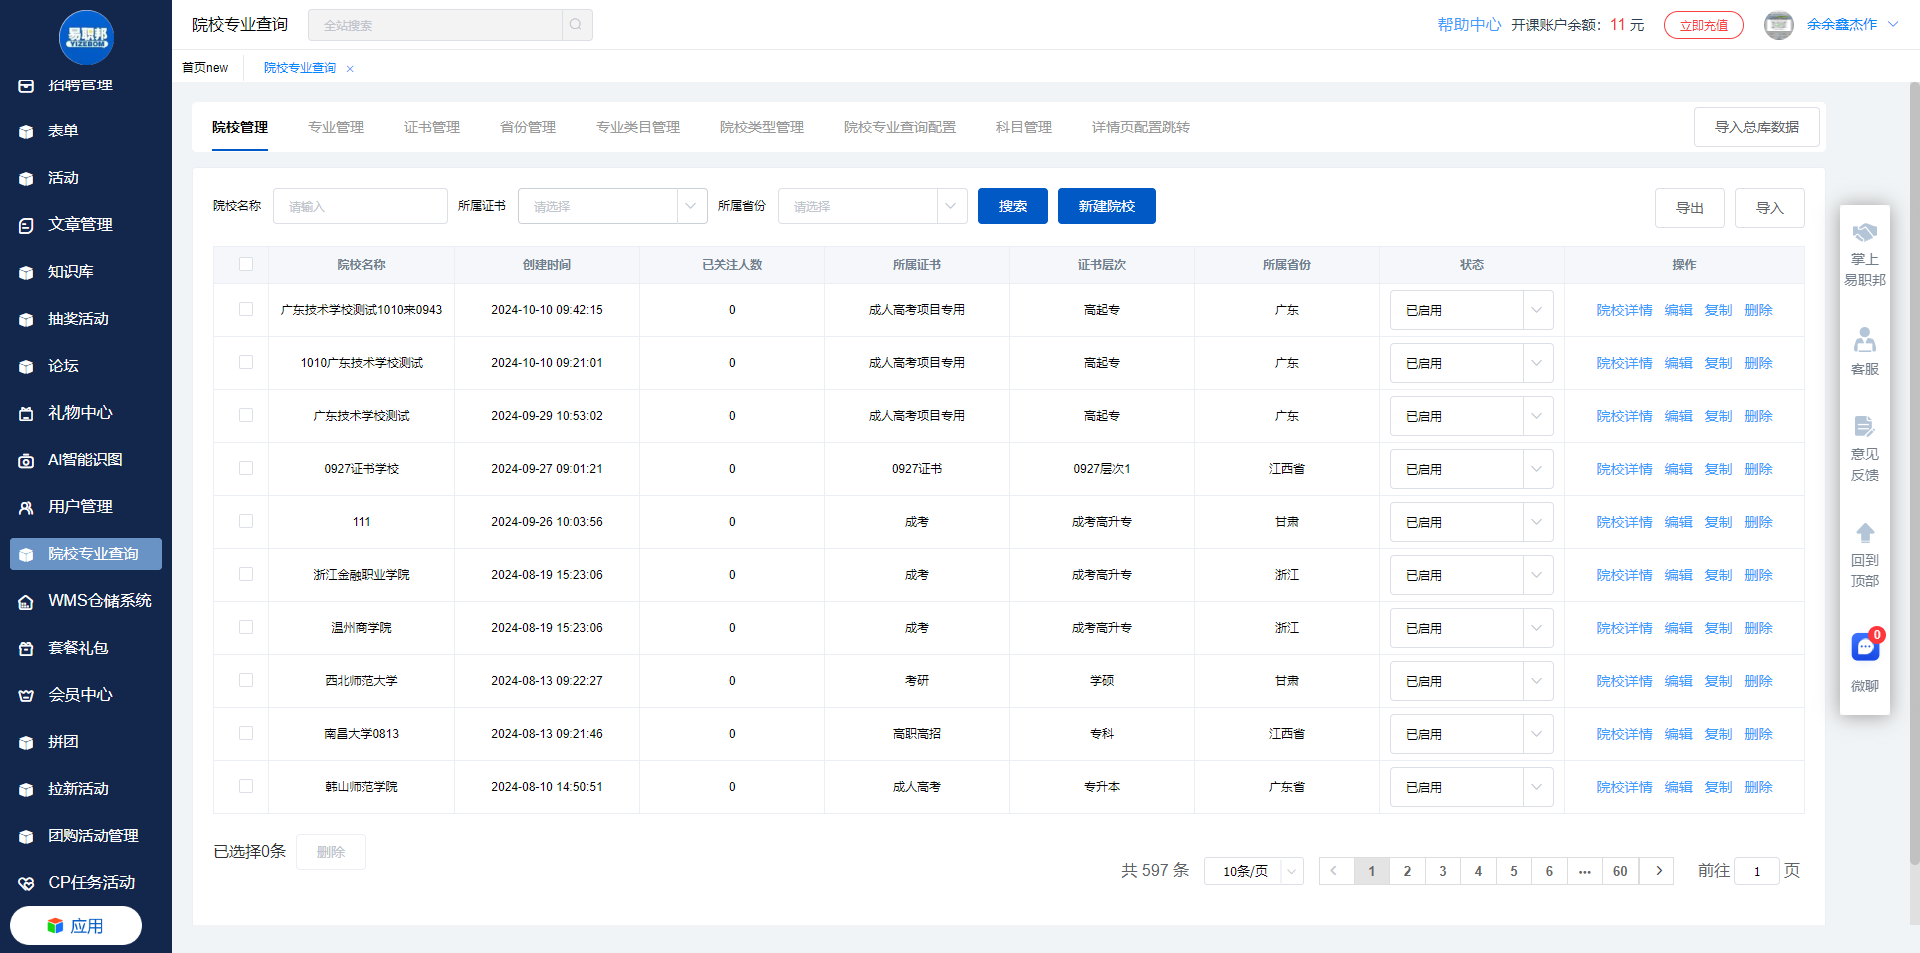Click the 意见反馈 feedback icon
Image resolution: width=1920 pixels, height=953 pixels.
[x=1864, y=427]
